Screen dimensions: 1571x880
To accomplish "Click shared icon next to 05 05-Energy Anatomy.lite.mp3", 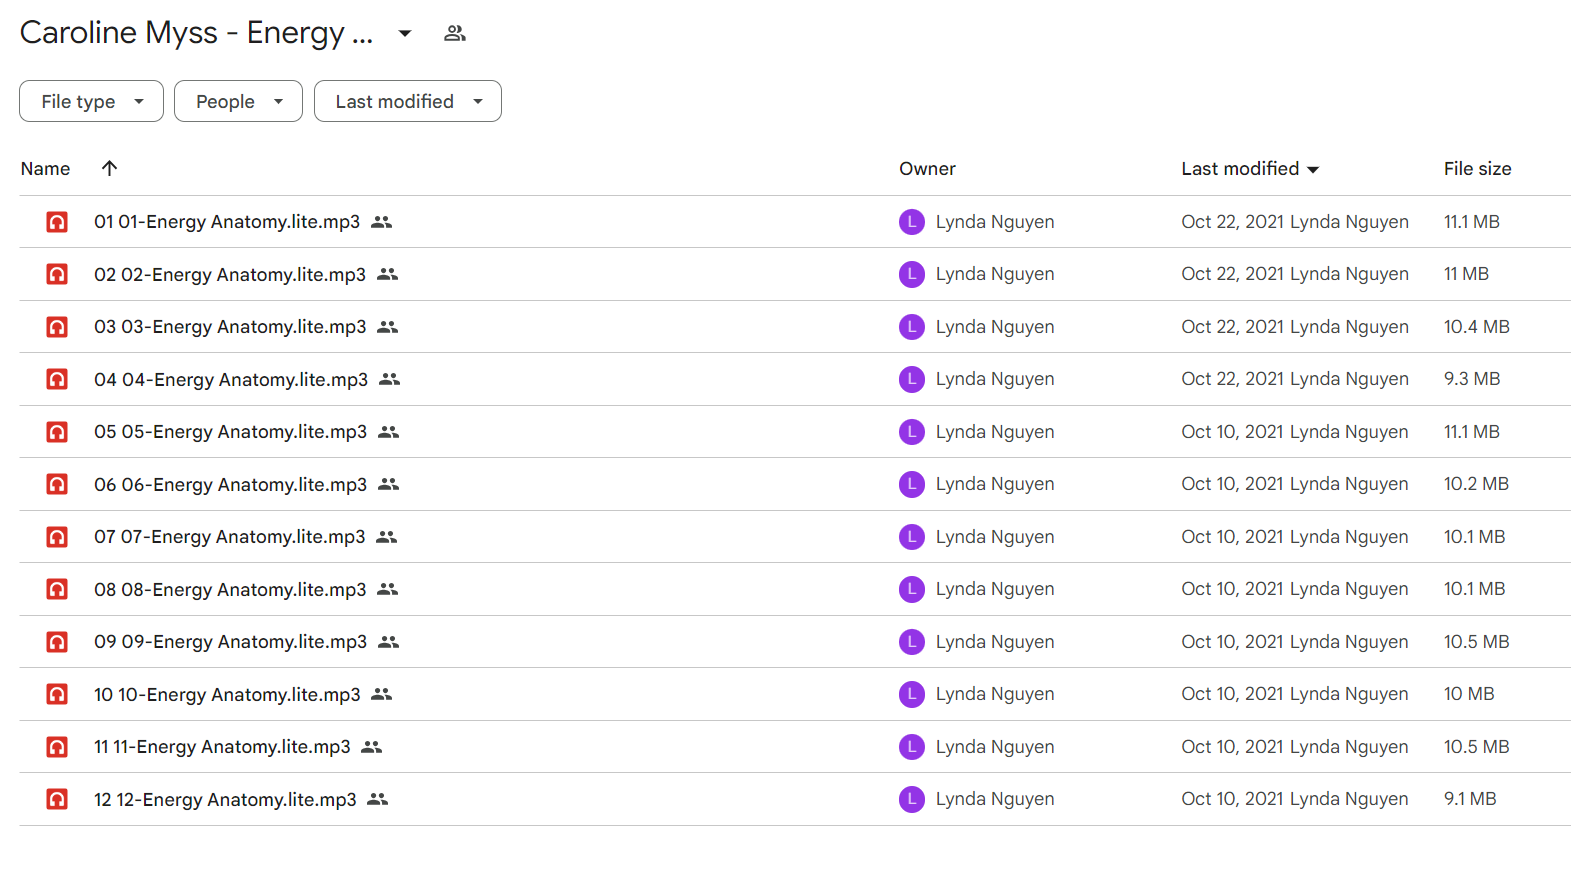I will click(389, 432).
